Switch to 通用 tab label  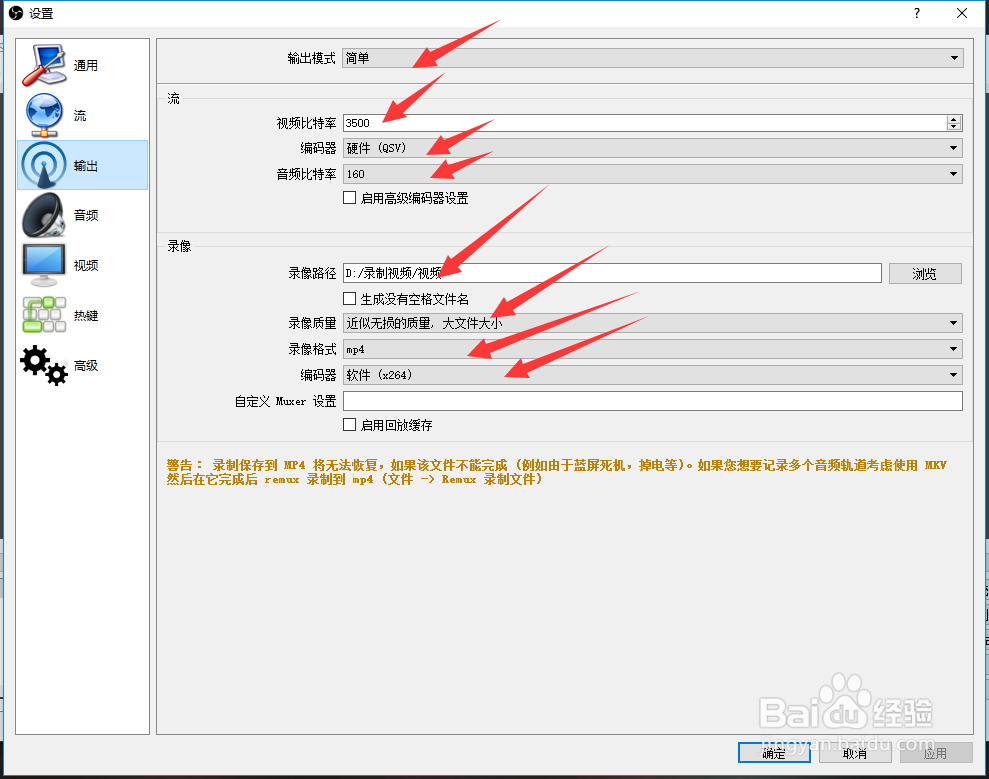coord(86,66)
